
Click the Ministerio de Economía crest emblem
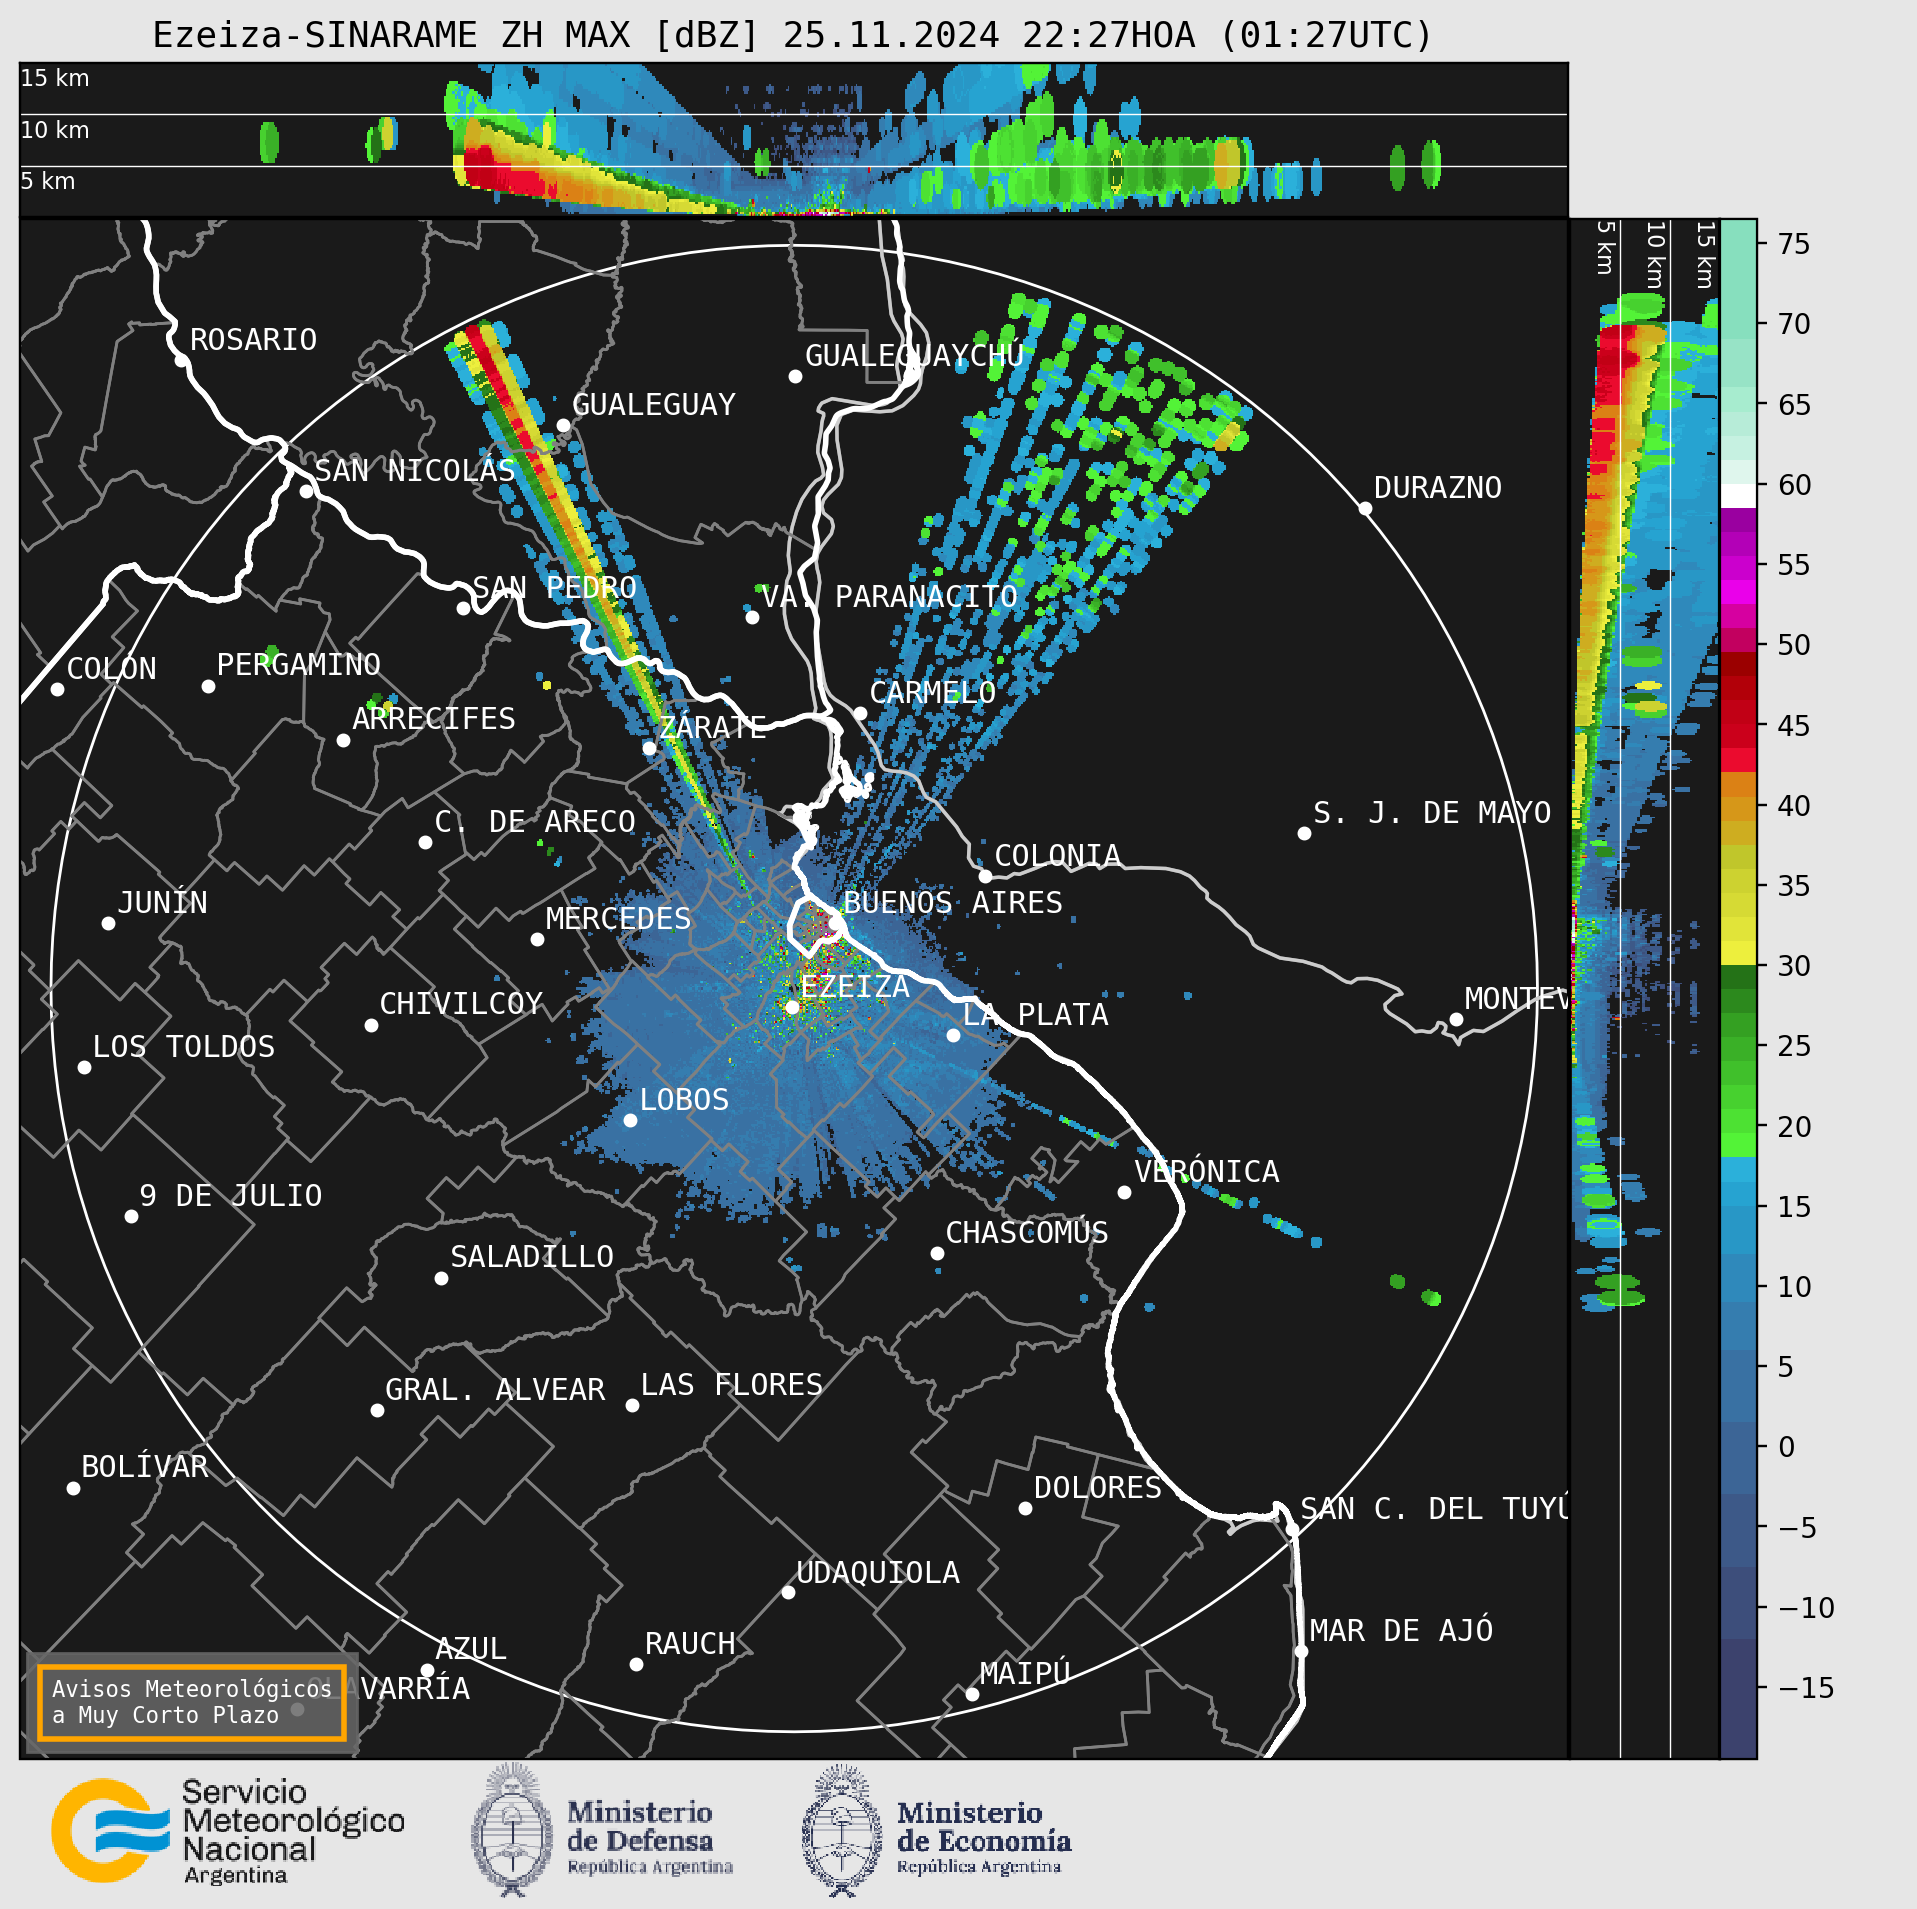coord(842,1831)
